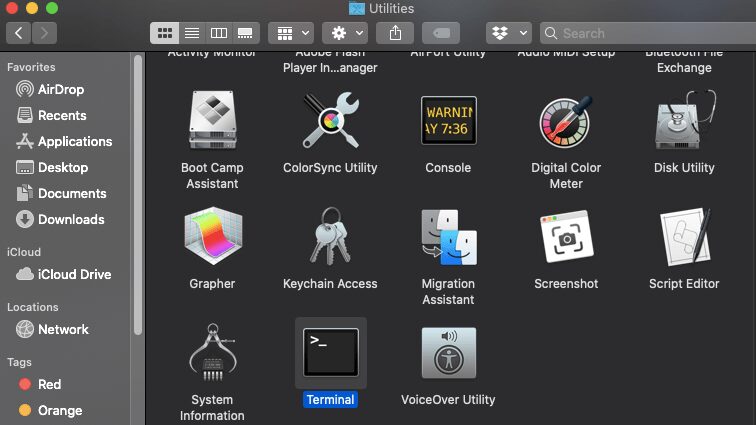Switch to gallery view
This screenshot has height=425, width=756.
click(x=245, y=33)
